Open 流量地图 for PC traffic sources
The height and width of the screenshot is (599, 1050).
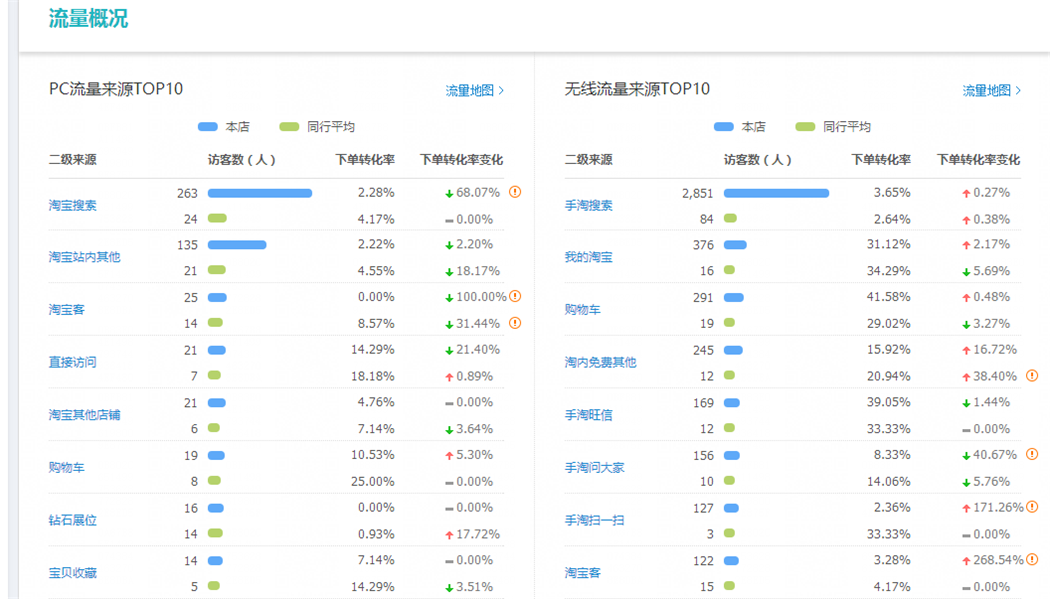click(x=474, y=91)
